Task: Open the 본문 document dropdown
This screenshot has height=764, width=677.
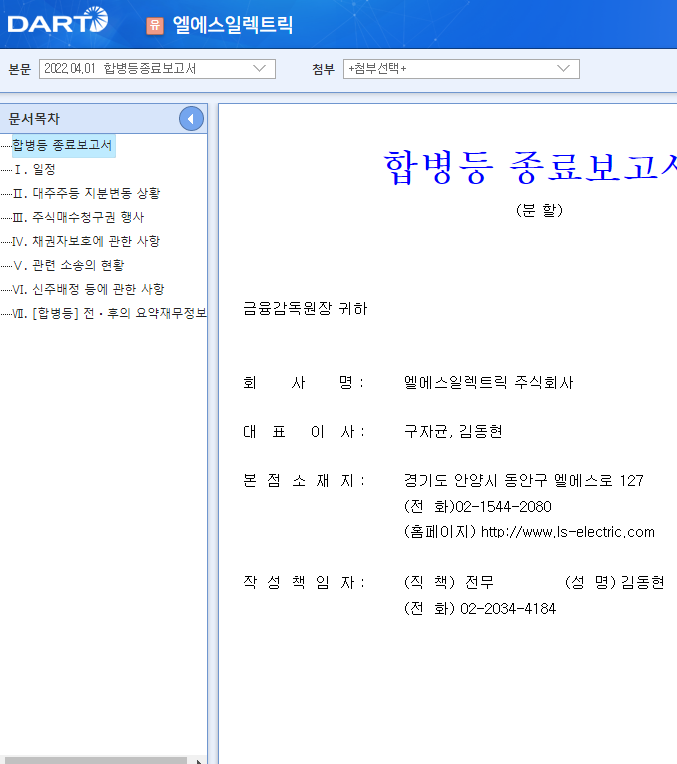Action: pyautogui.click(x=157, y=69)
